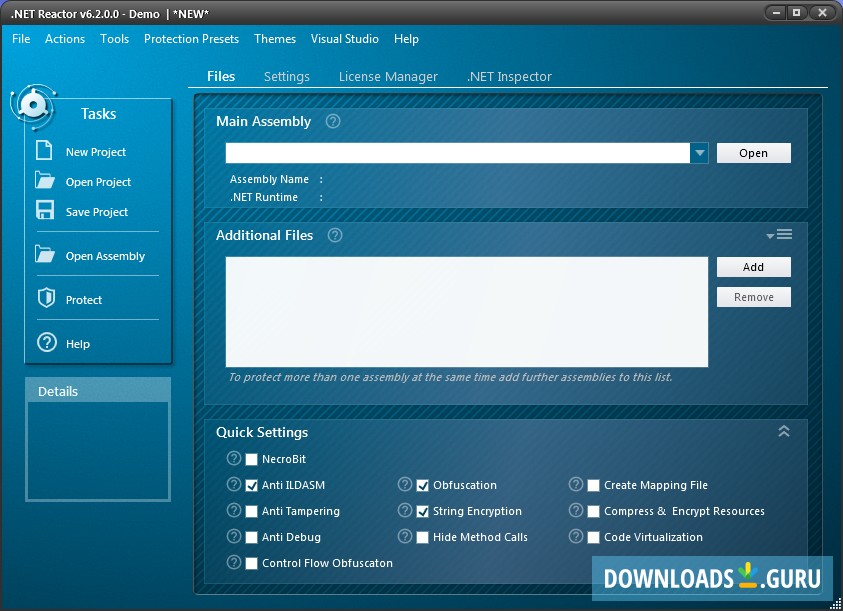Click the Open Assembly folder icon
Viewport: 843px width, 611px height.
pyautogui.click(x=45, y=254)
